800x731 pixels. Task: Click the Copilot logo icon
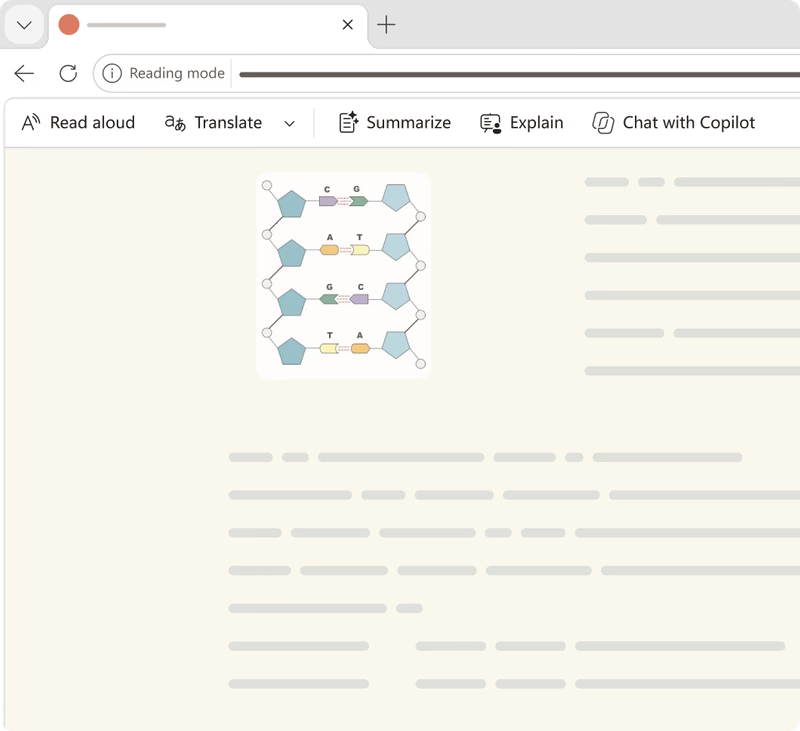coord(603,123)
